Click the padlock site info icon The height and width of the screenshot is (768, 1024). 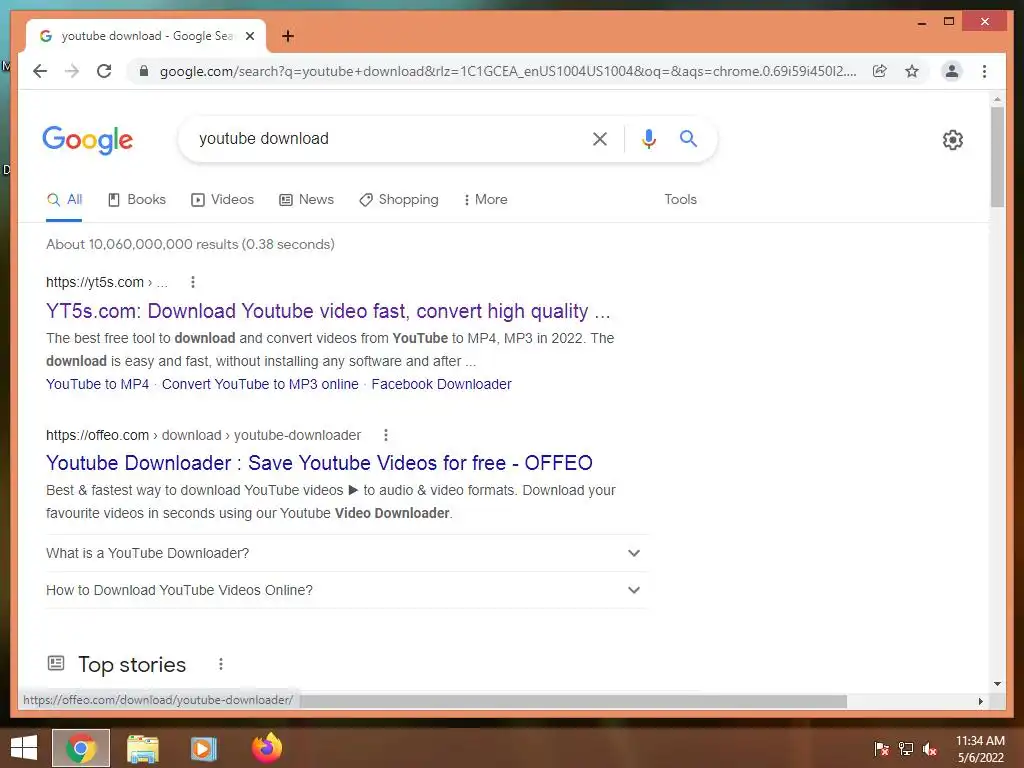coord(144,71)
